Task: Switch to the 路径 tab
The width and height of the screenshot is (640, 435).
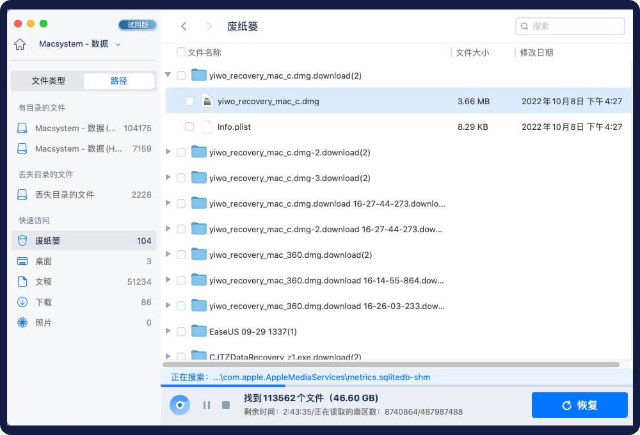Action: pyautogui.click(x=118, y=81)
